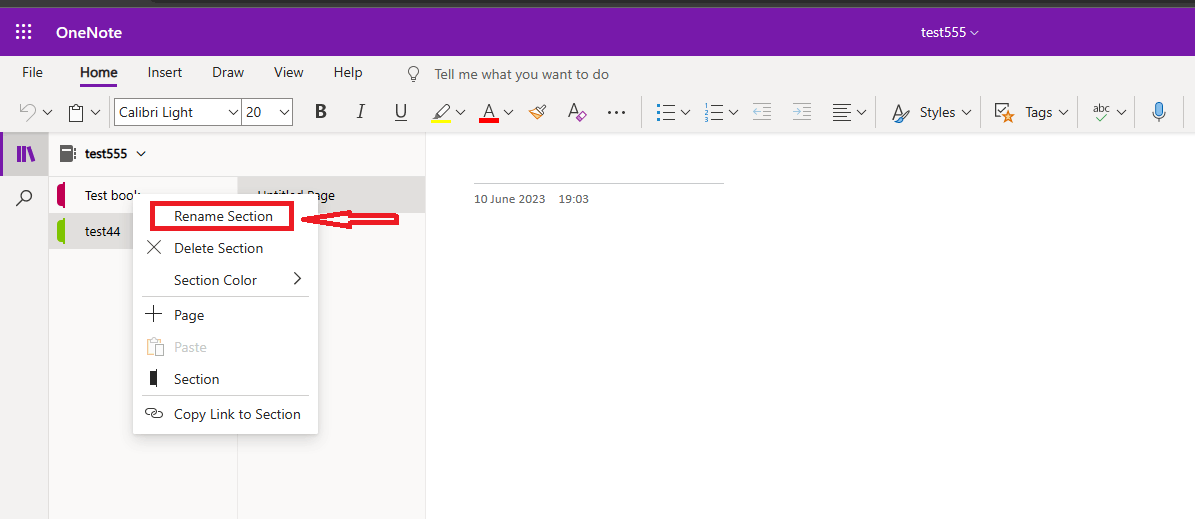Expand the spelling options dropdown arrow
This screenshot has width=1195, height=519.
tap(1121, 113)
